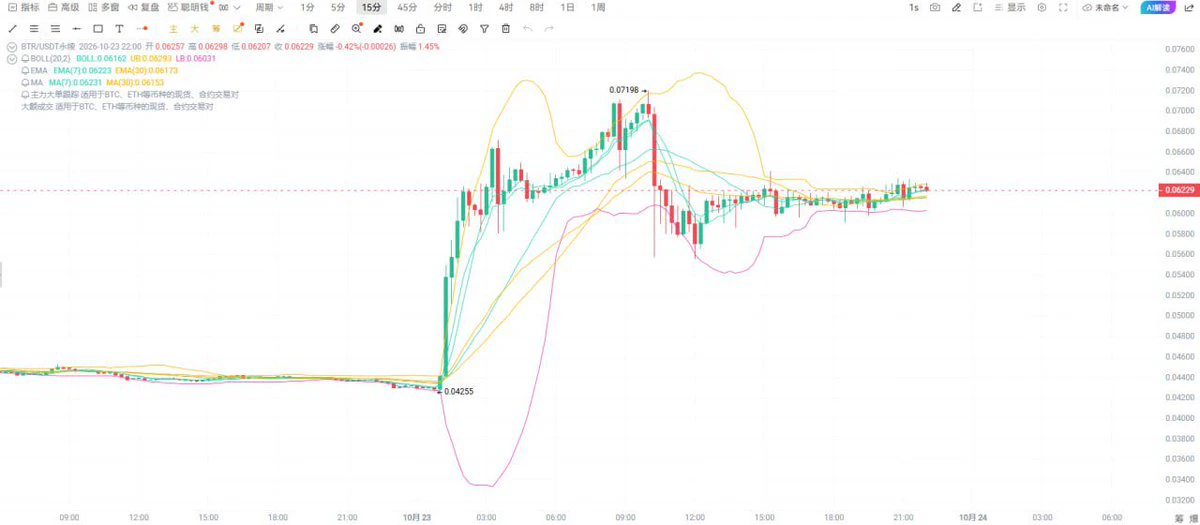This screenshot has height=525, width=1200.
Task: Click the share export icon
Action: [1188, 8]
